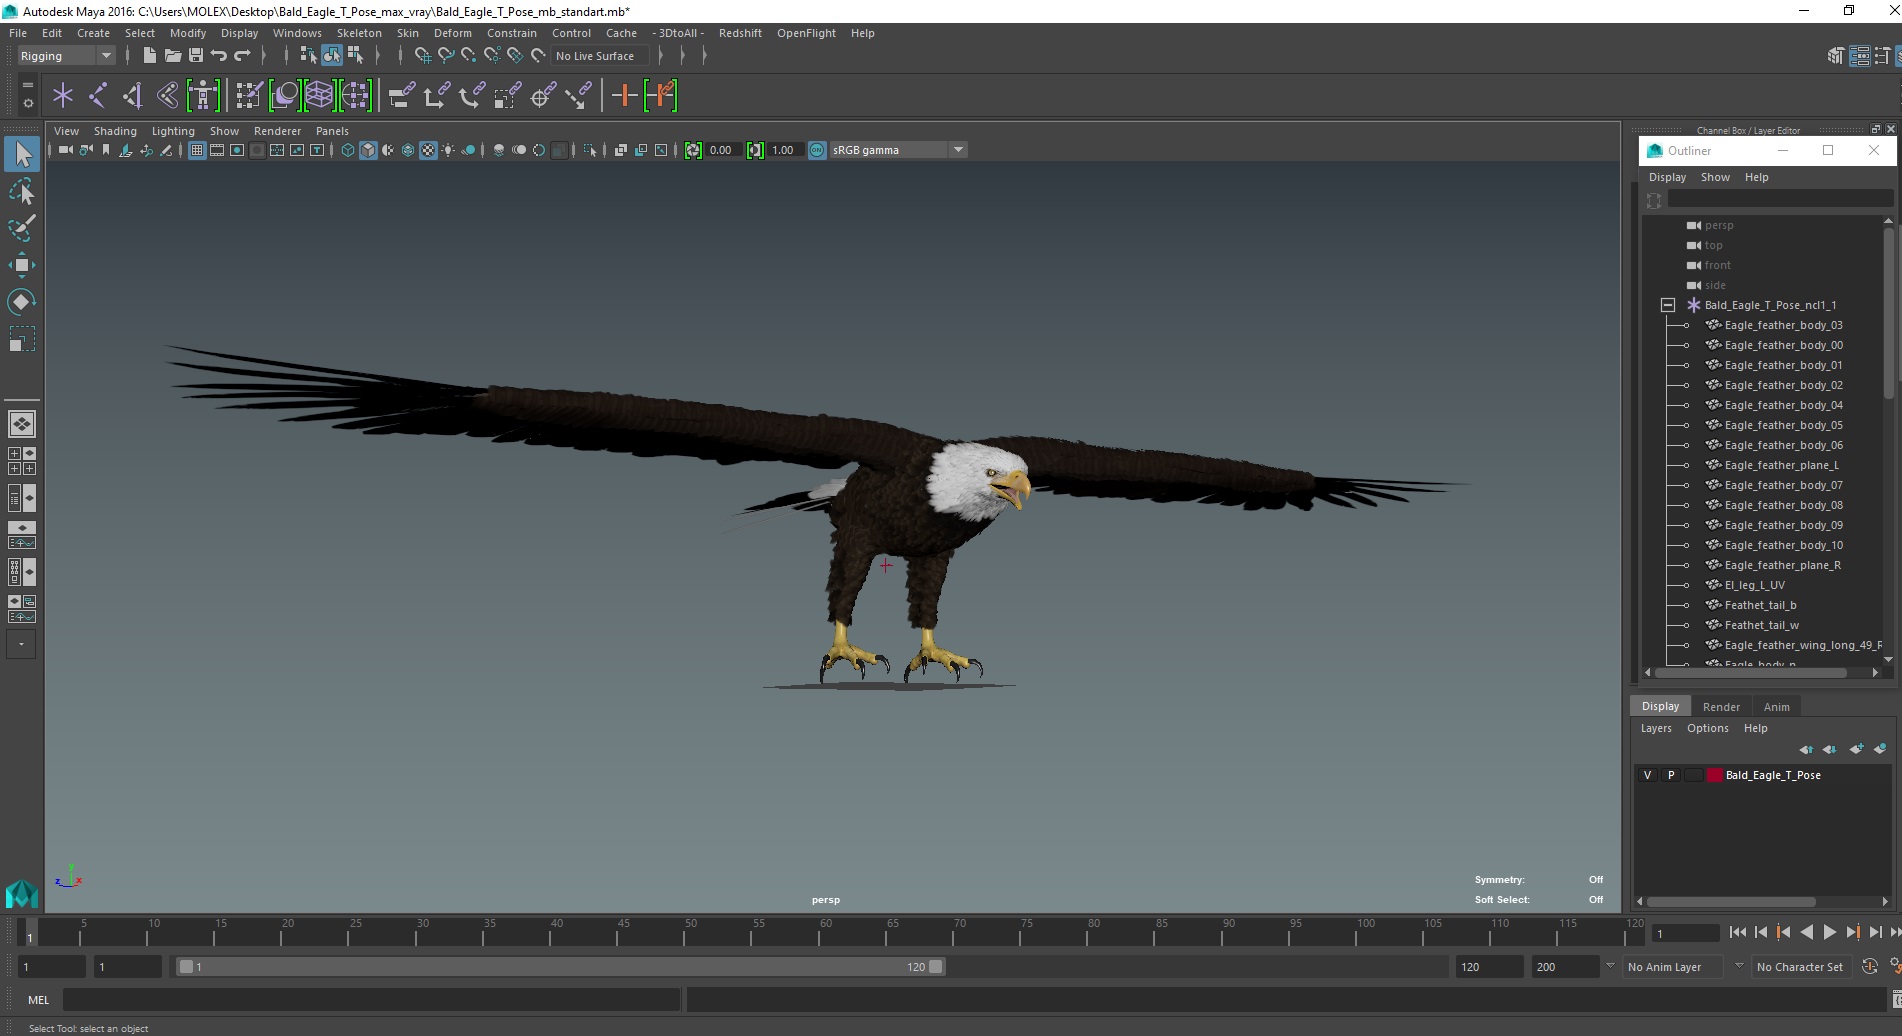Step to next key button
The image size is (1902, 1036).
click(x=1853, y=932)
